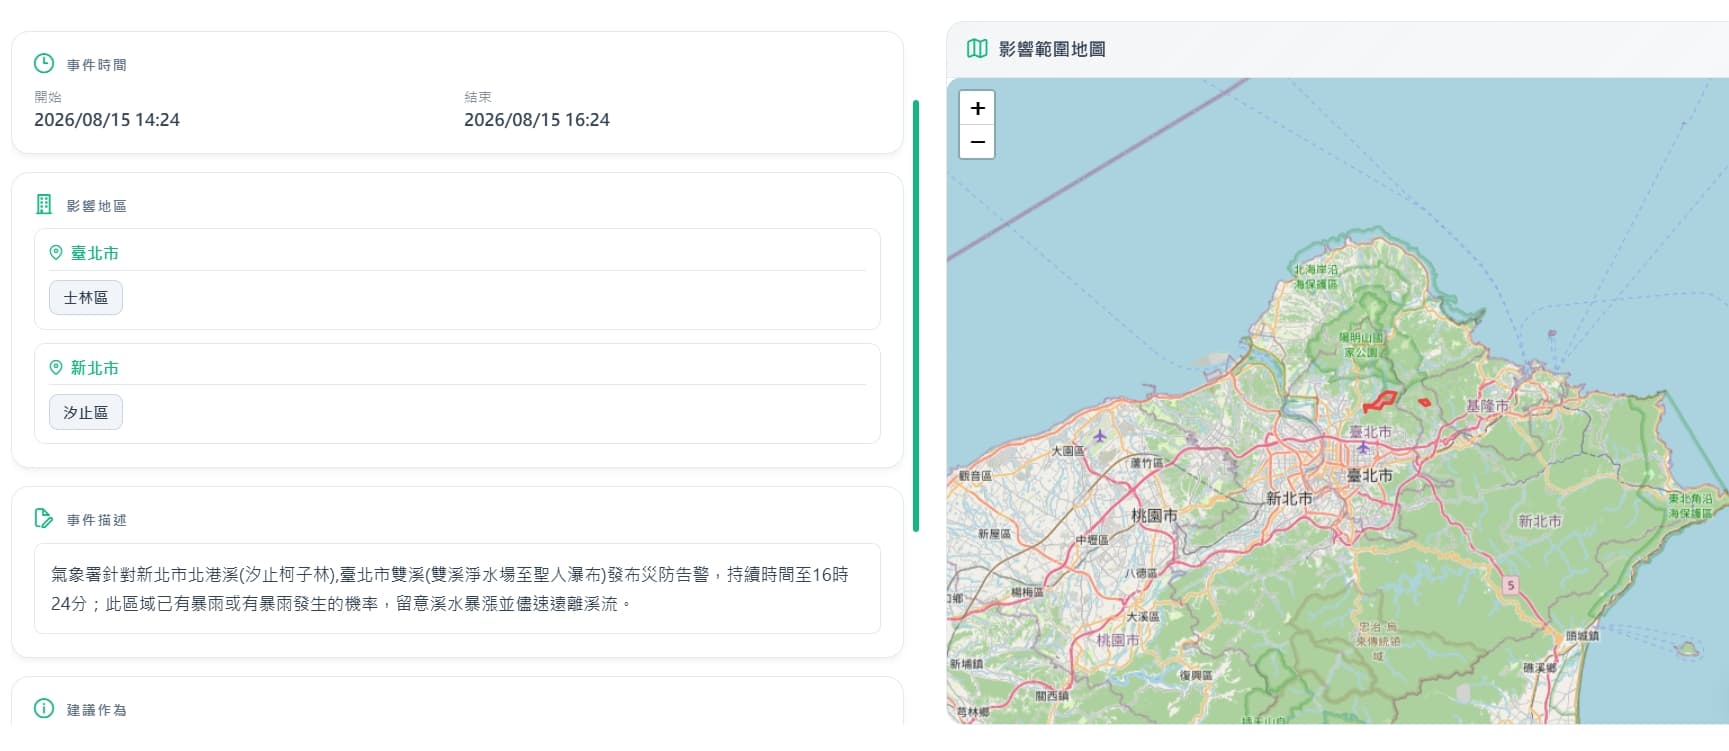Viewport: 1729px width, 751px height.
Task: Click 觀音區 label on the map
Action: click(x=975, y=476)
